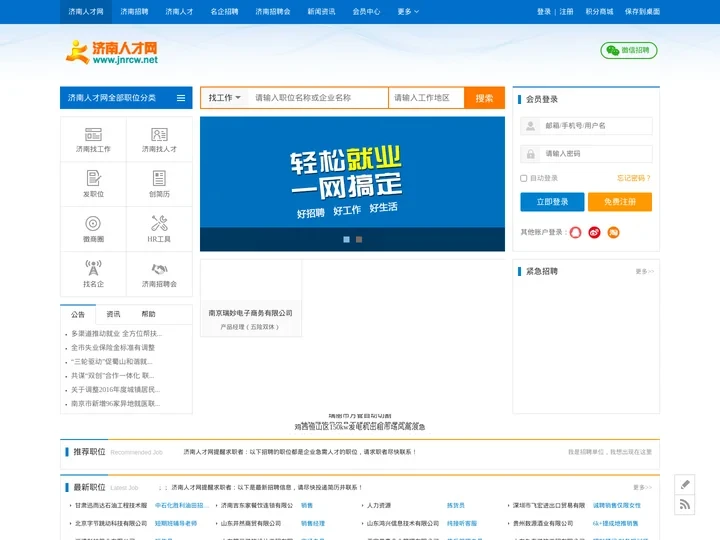
Task: Open 产品经理（五险双休）job link
Action: pyautogui.click(x=249, y=327)
